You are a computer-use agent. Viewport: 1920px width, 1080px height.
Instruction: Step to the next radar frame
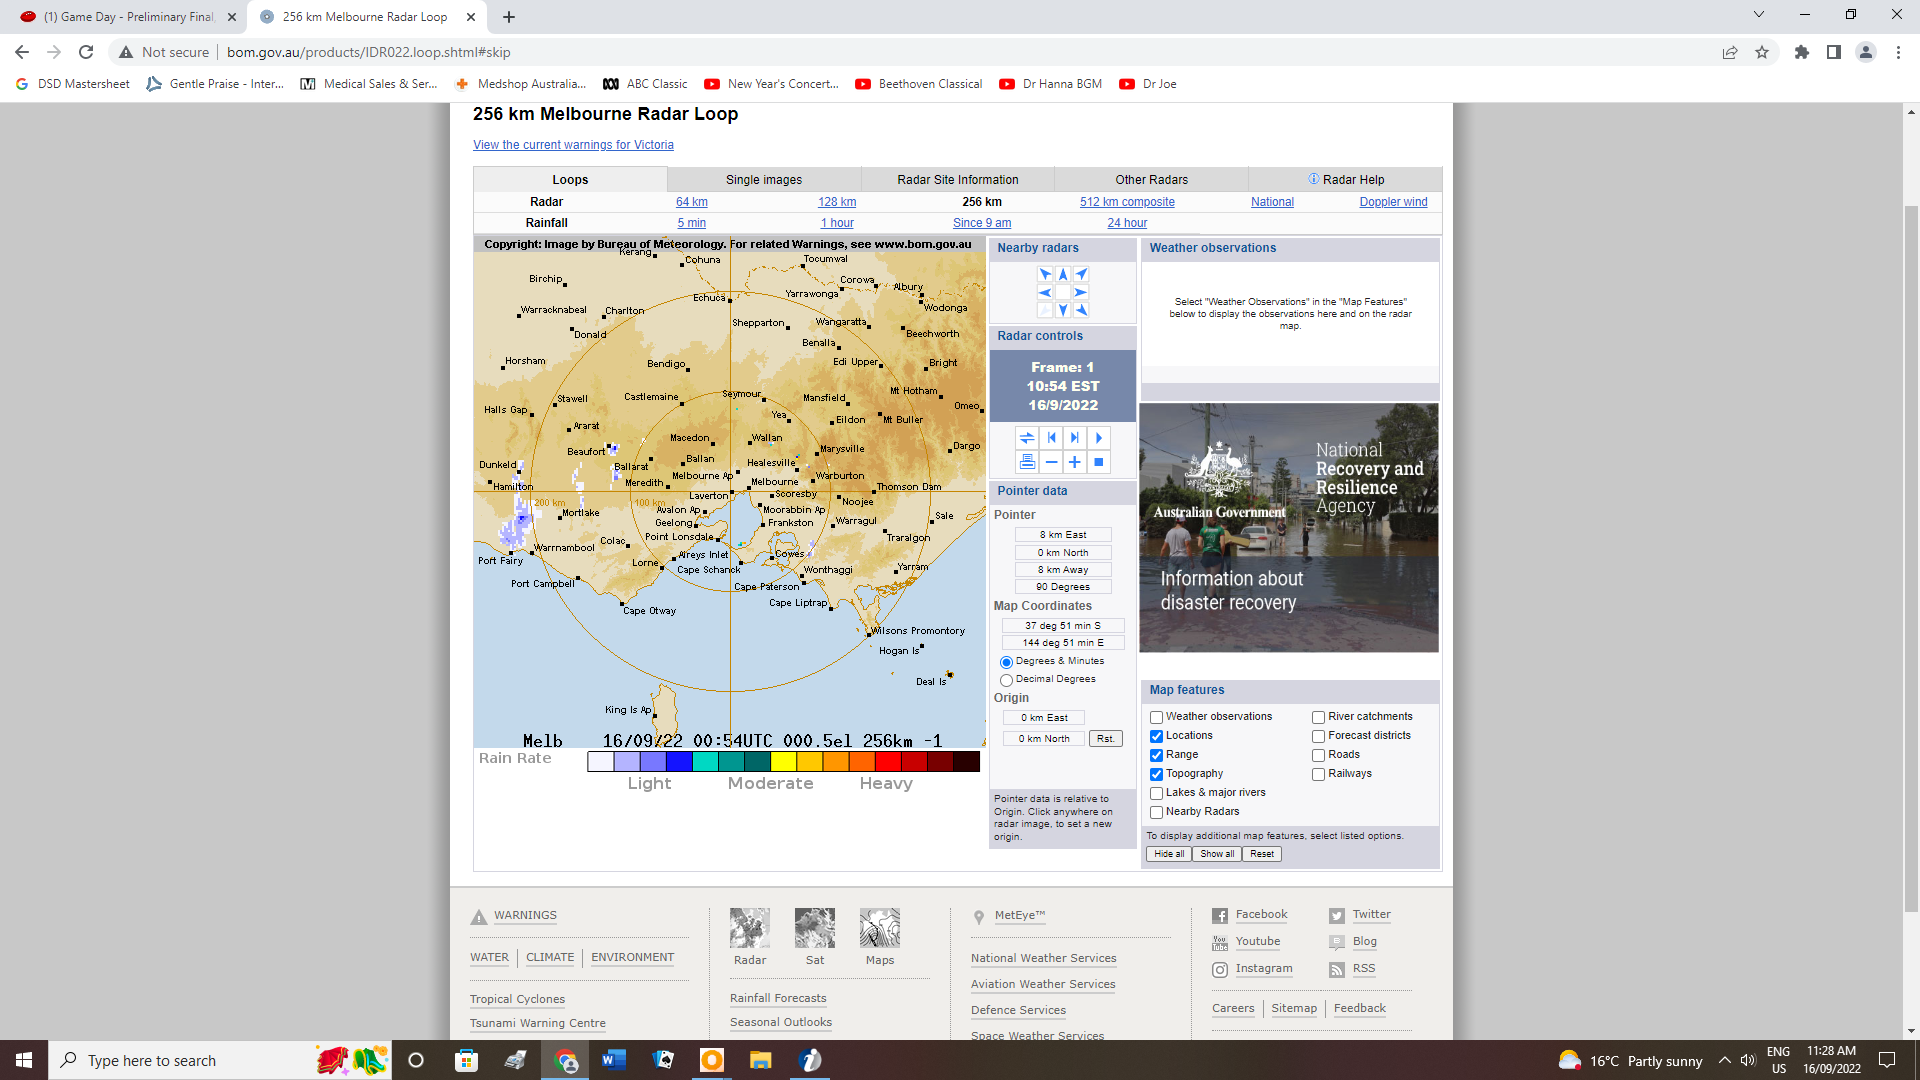point(1075,438)
